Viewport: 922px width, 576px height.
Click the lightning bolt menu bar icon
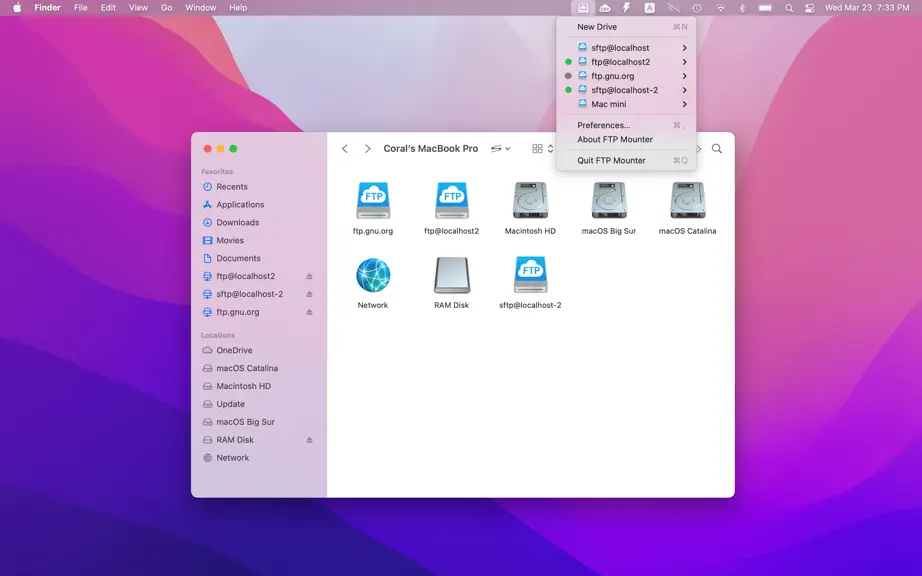point(627,8)
